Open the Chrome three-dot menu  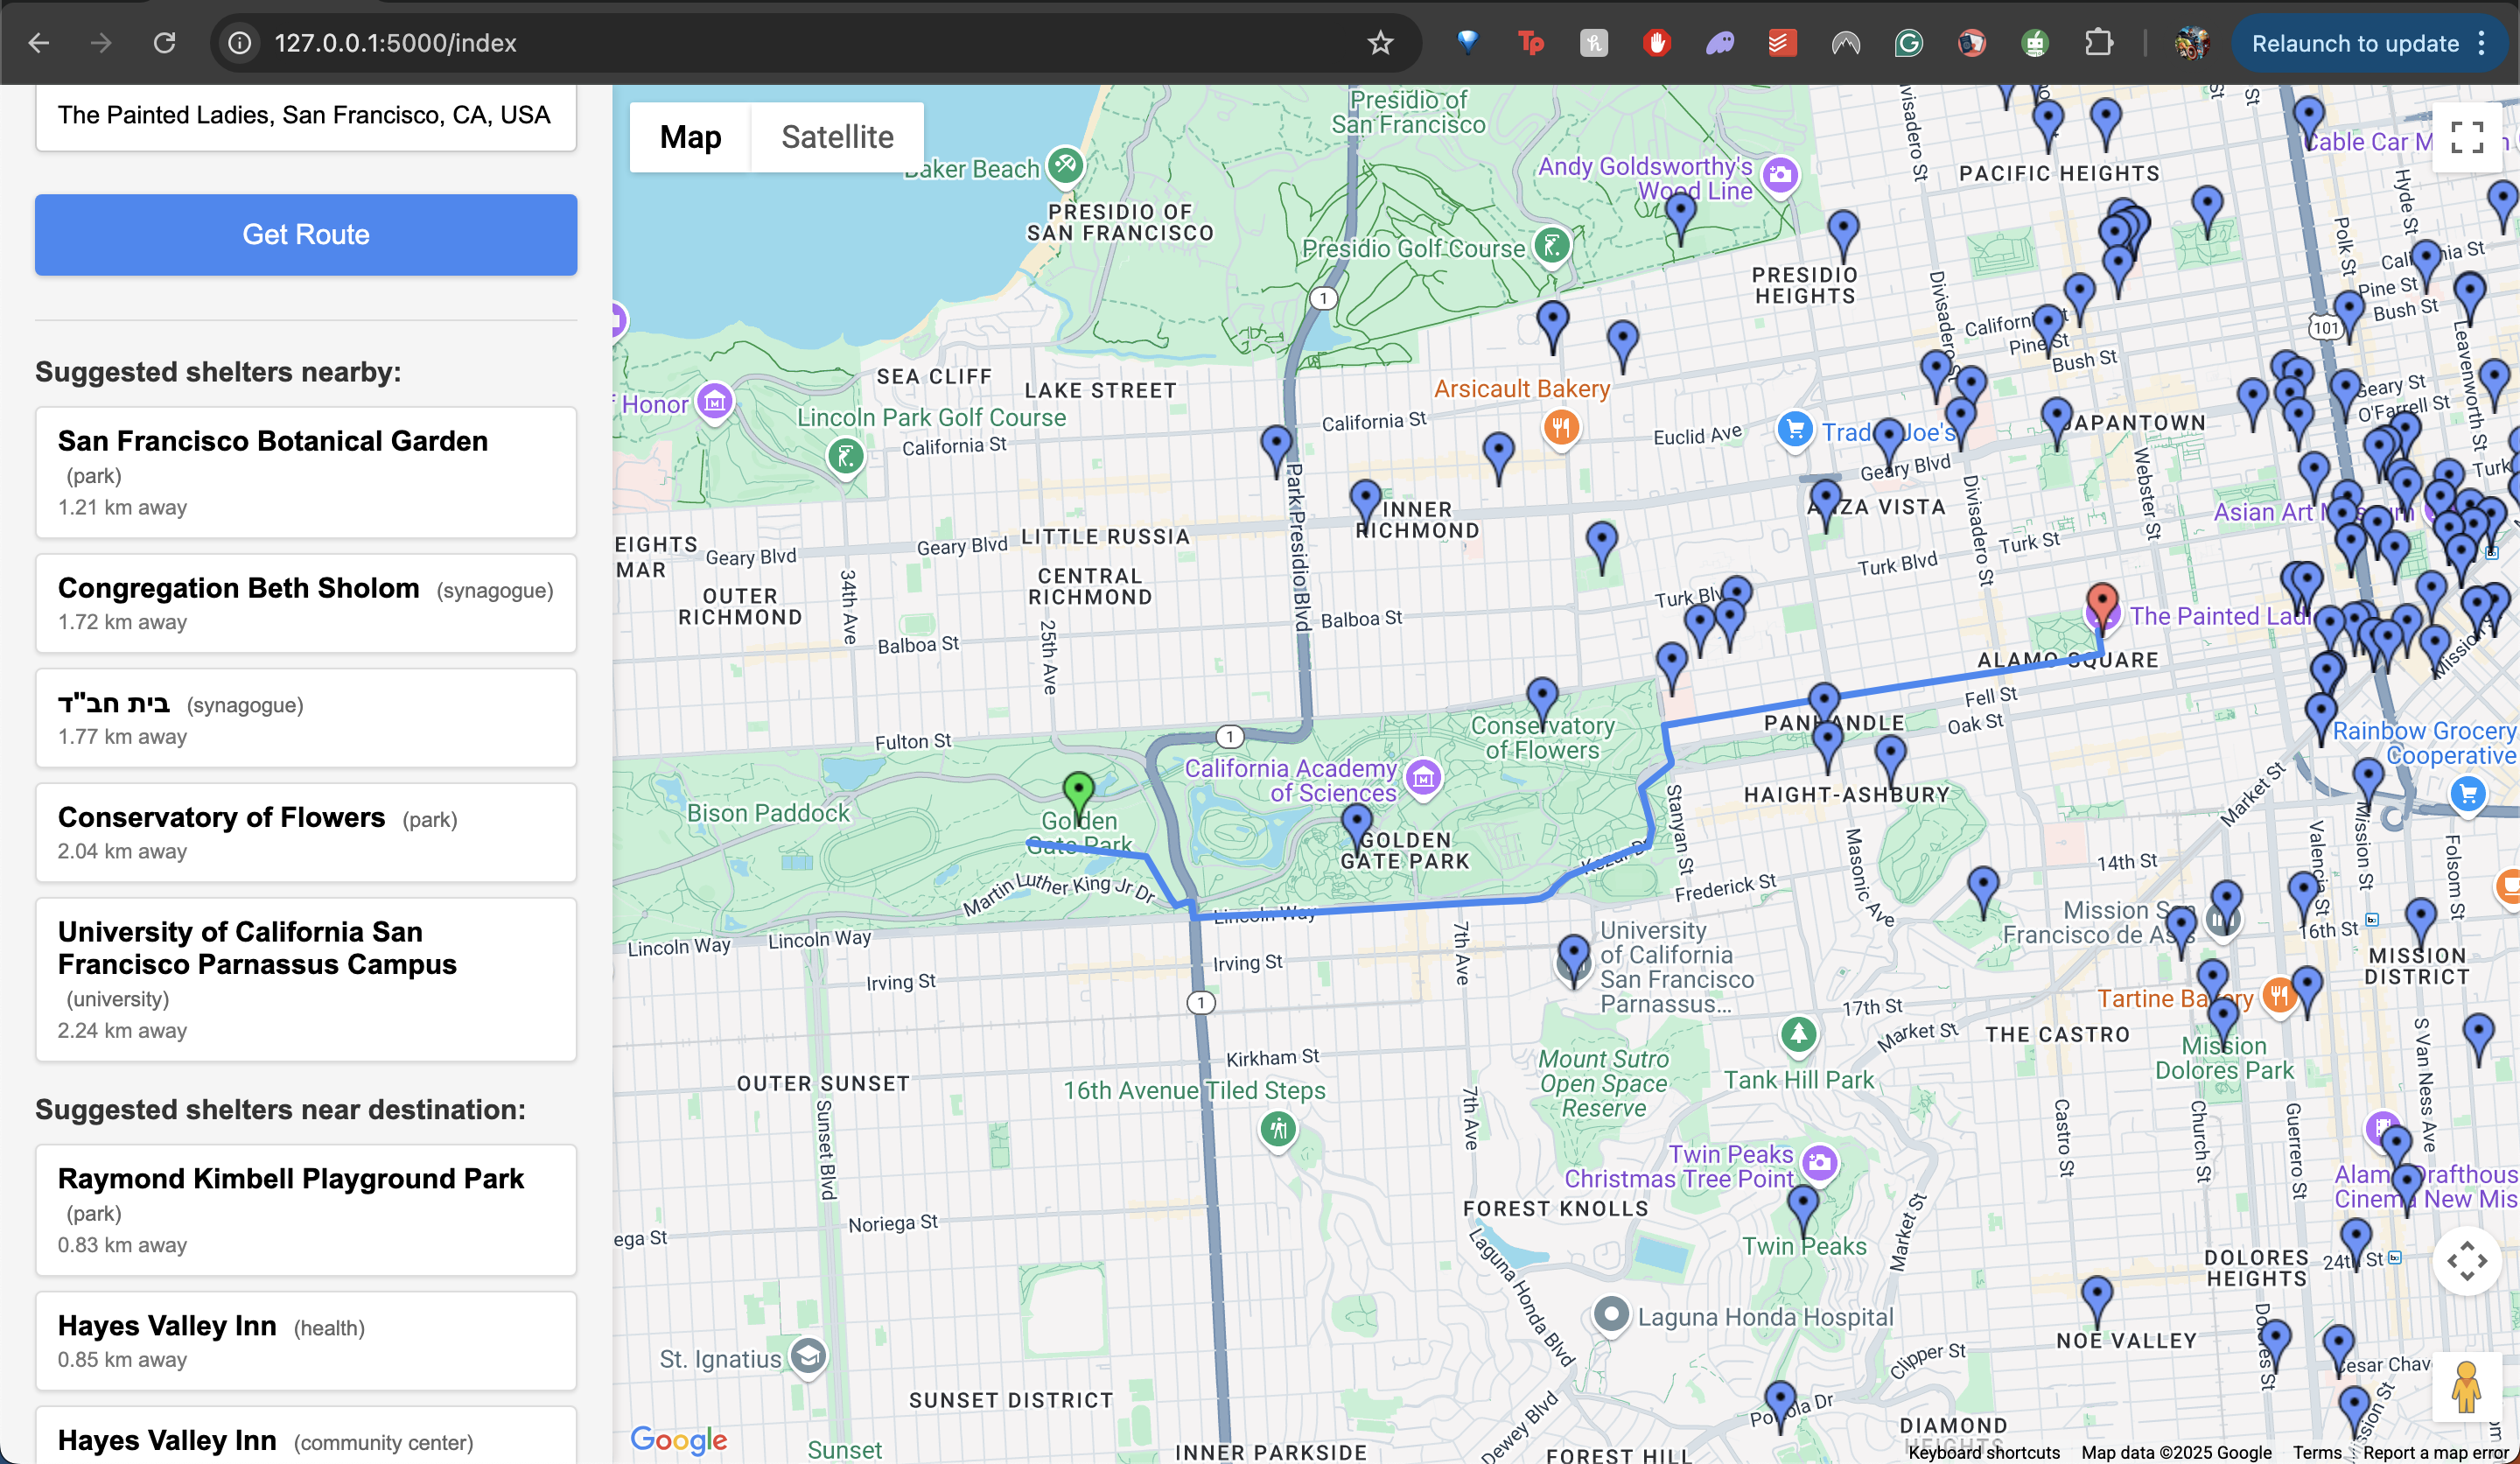pos(2483,43)
